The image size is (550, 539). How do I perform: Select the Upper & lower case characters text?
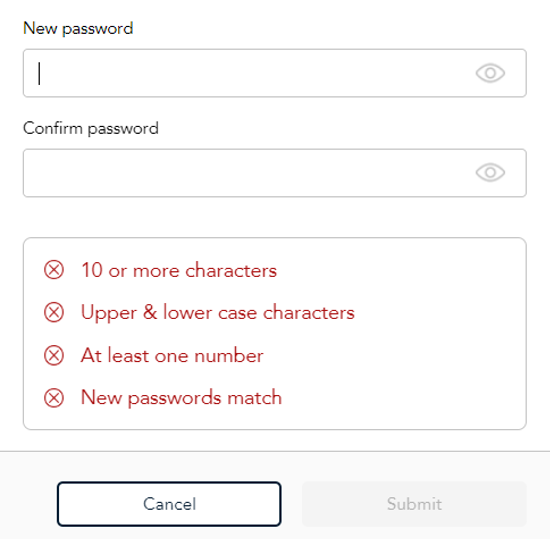coord(218,312)
